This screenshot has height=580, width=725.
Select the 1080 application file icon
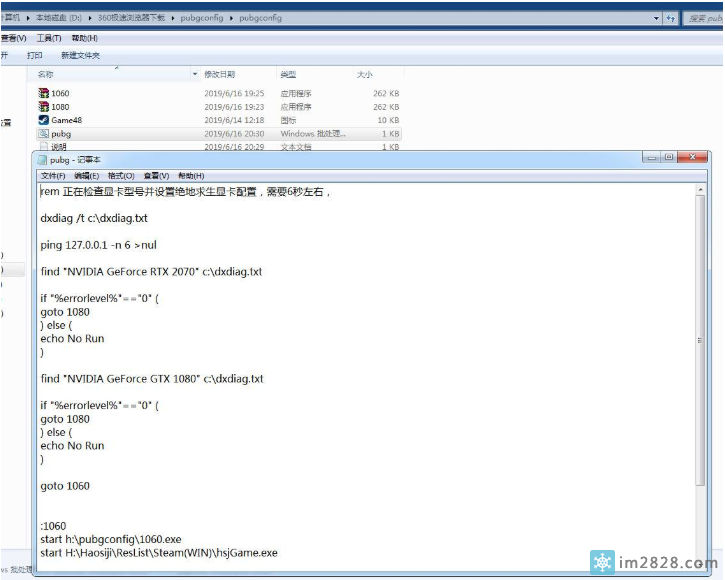[x=44, y=106]
